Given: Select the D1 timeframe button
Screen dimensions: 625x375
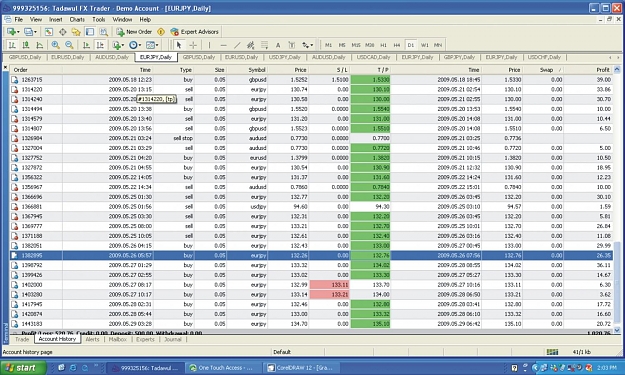Looking at the screenshot, I should coord(411,45).
